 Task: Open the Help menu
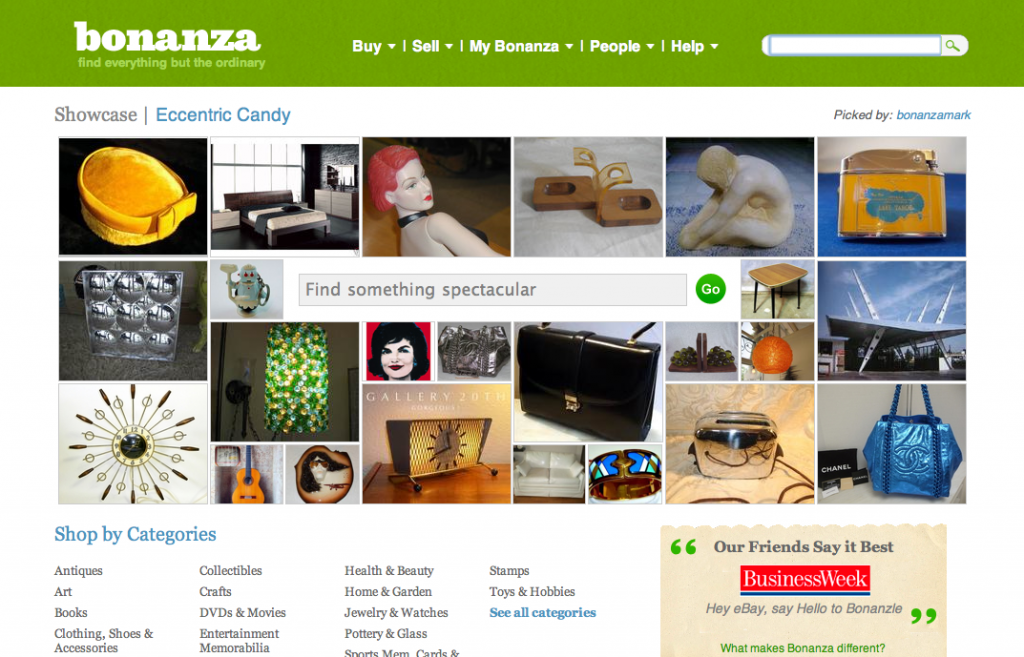694,46
